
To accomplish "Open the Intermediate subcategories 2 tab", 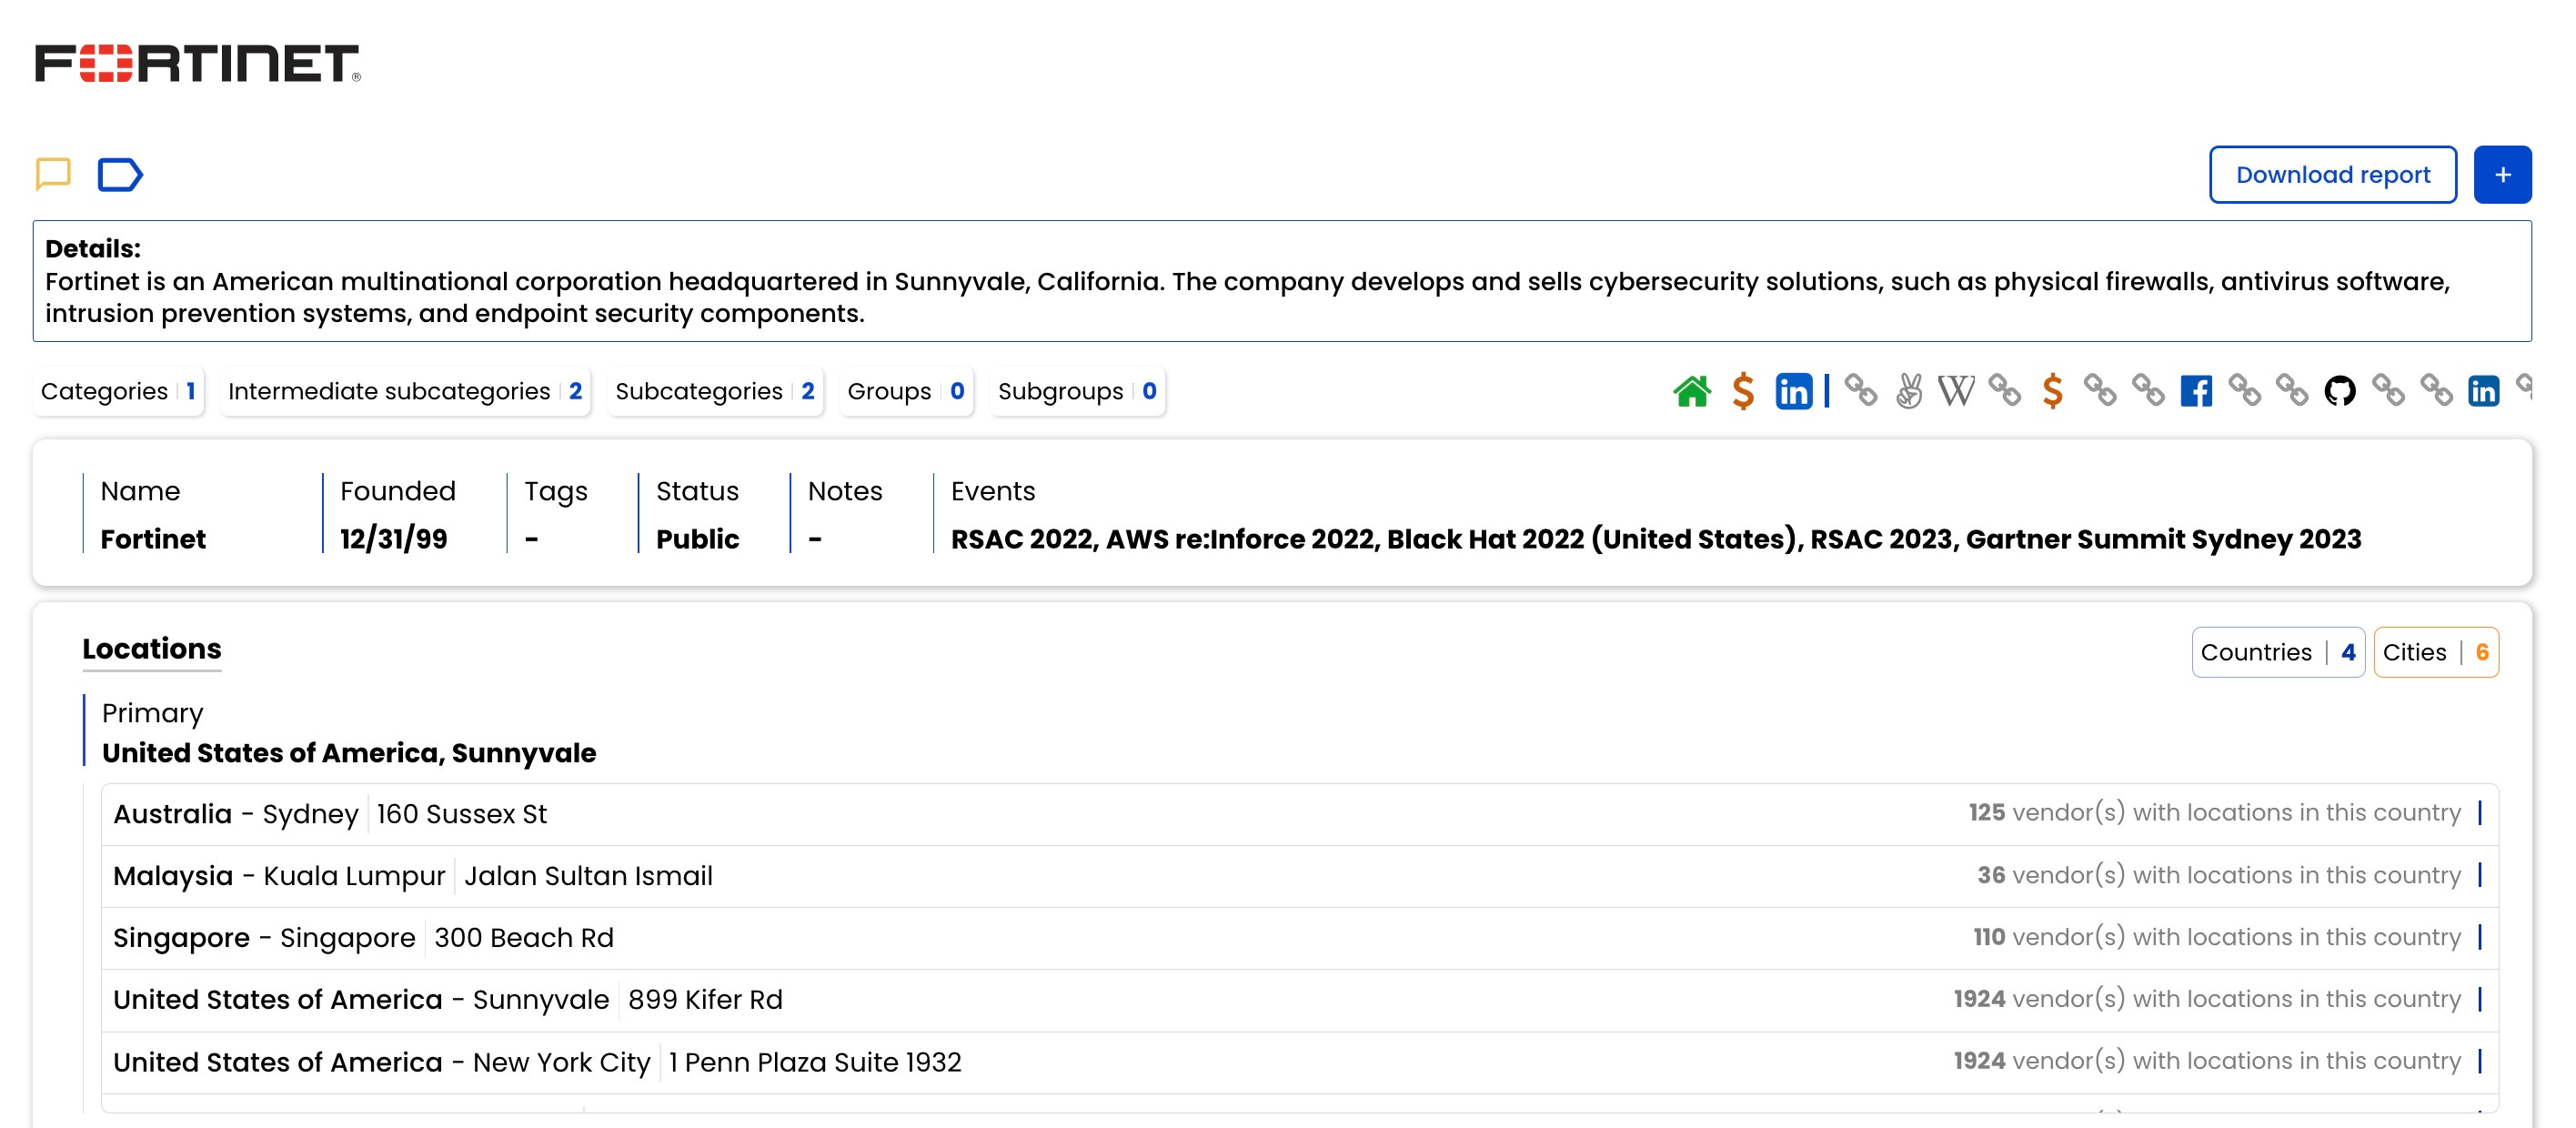I will 404,391.
